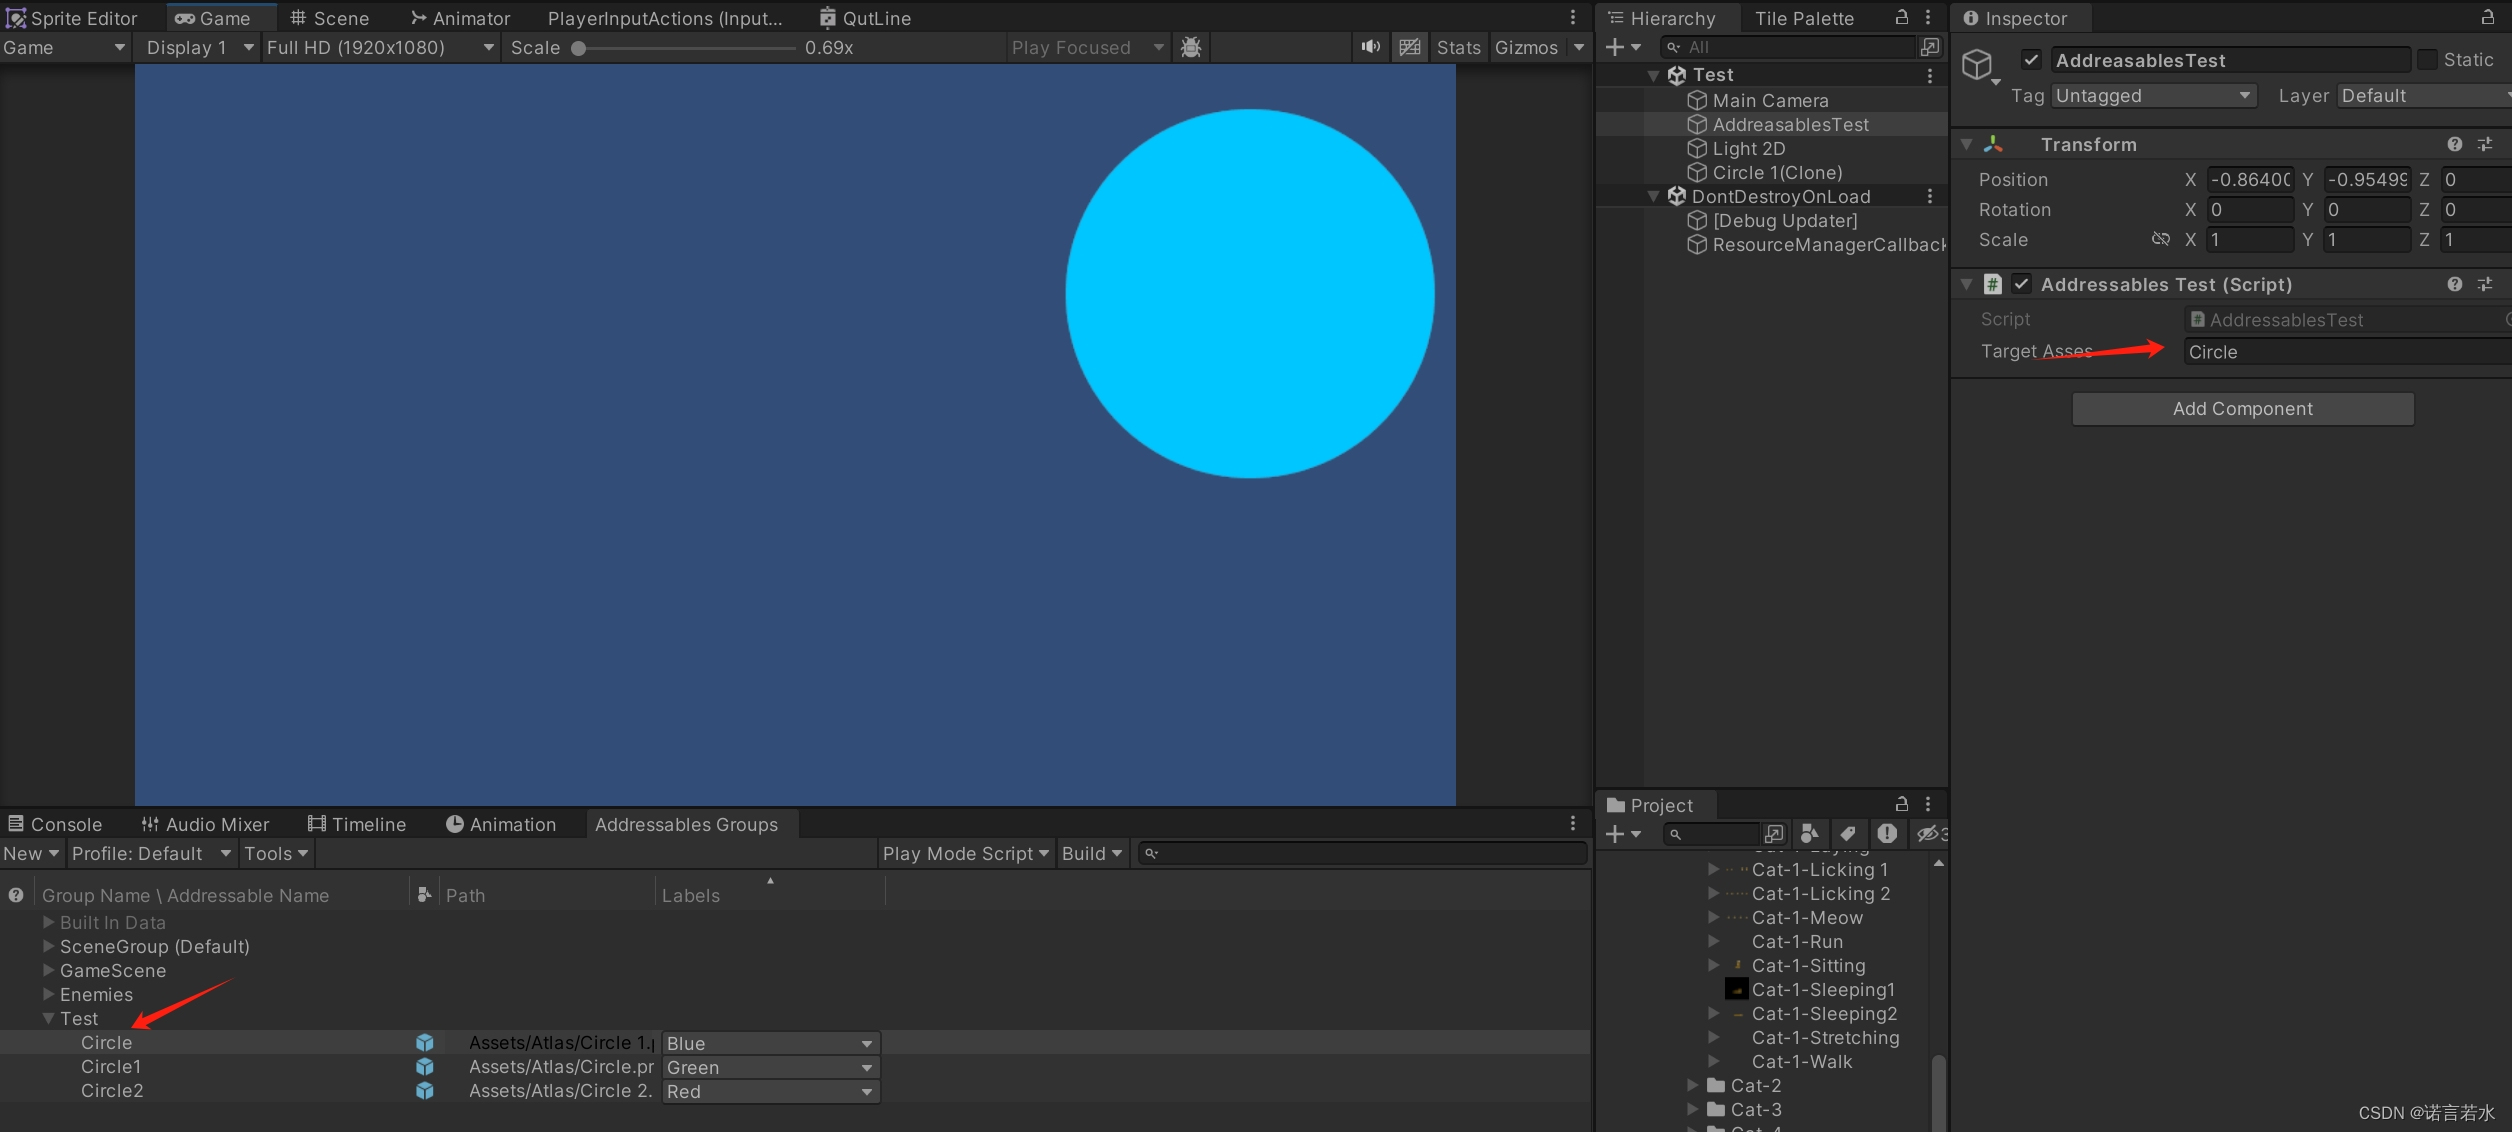Open the Red label dropdown for Circle2

tap(770, 1091)
